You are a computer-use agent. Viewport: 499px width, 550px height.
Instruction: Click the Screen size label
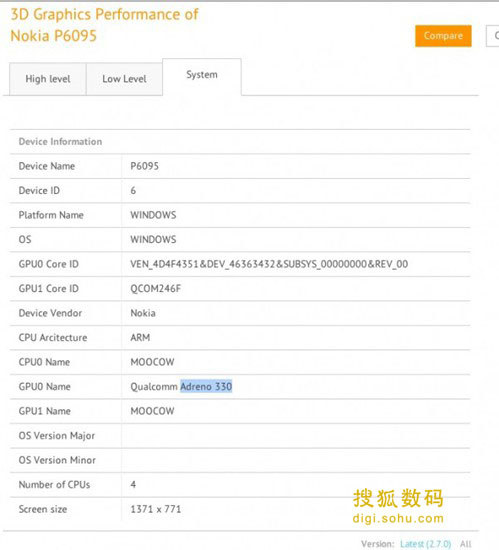point(43,509)
